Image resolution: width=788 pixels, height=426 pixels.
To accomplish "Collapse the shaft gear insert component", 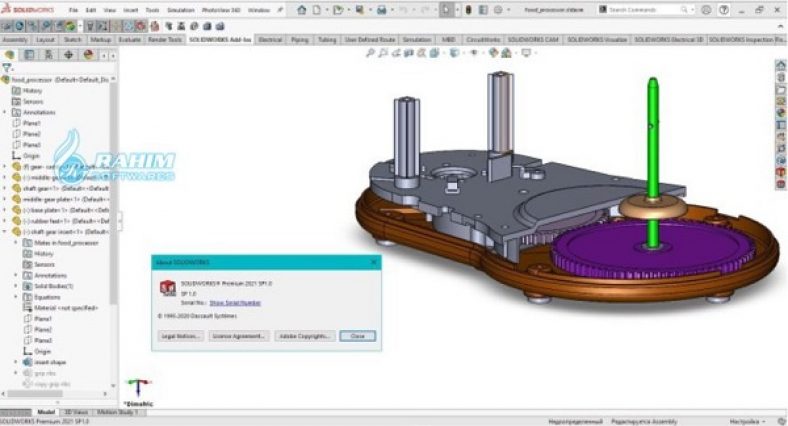I will [5, 231].
